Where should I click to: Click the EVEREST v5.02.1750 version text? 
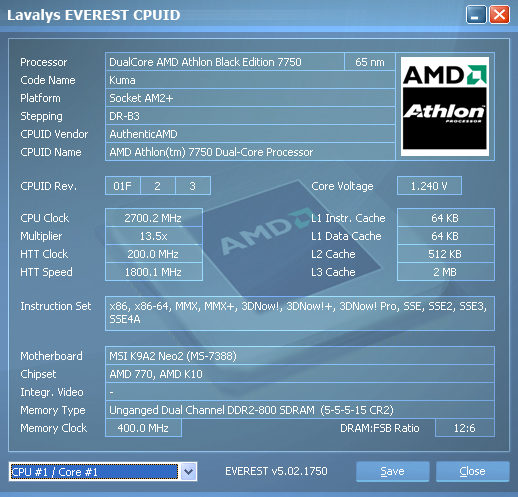point(276,471)
